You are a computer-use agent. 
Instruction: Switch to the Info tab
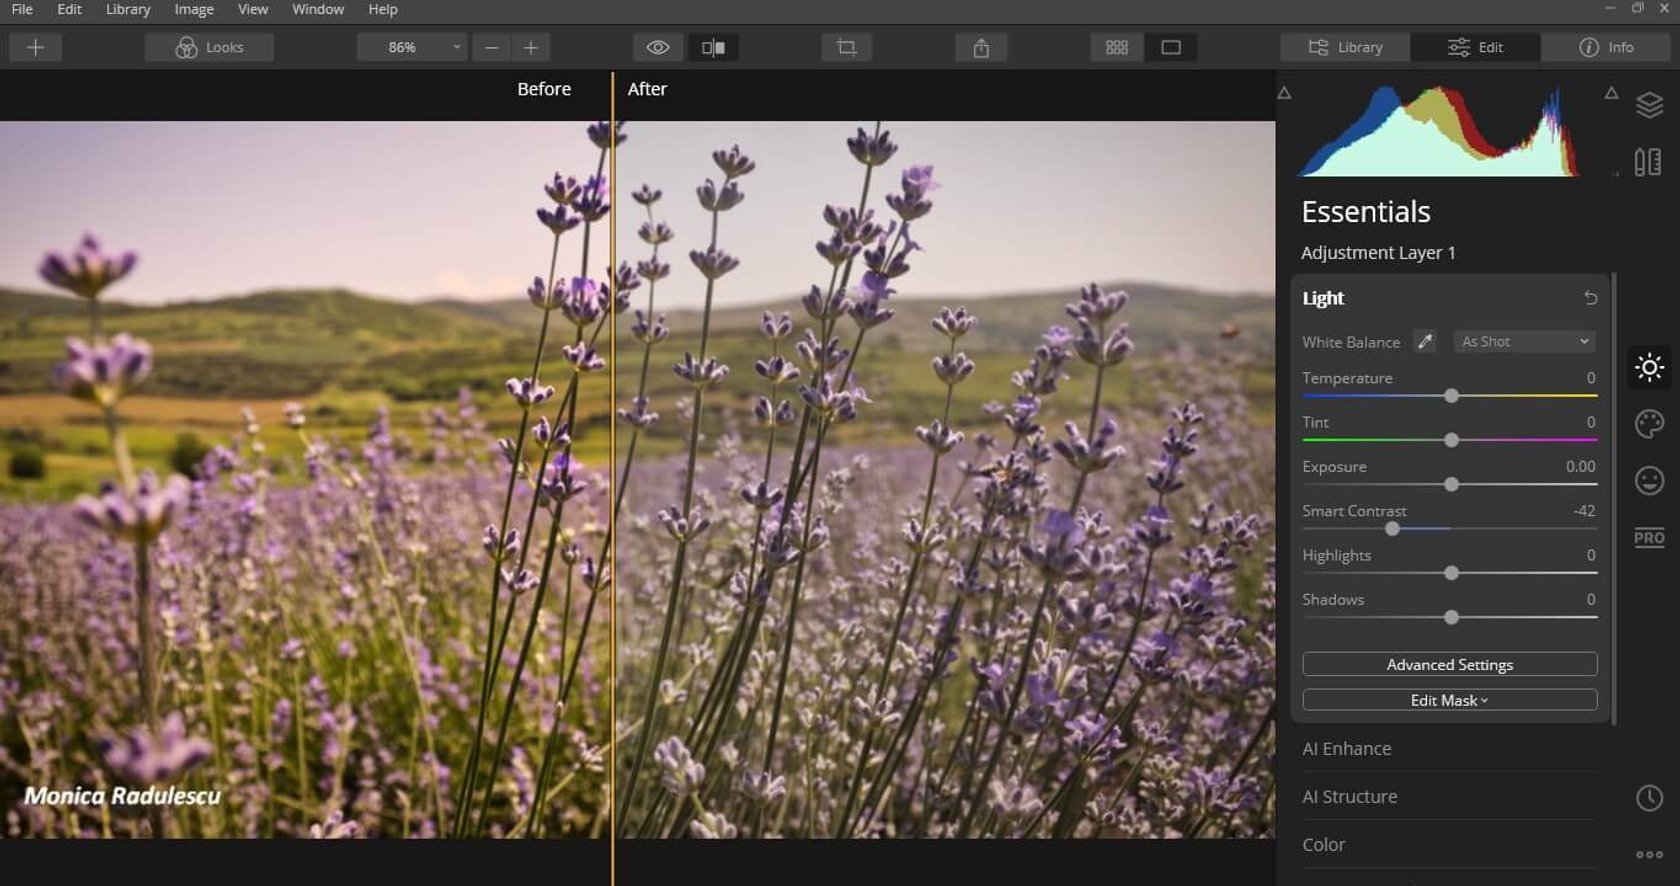pos(1606,47)
